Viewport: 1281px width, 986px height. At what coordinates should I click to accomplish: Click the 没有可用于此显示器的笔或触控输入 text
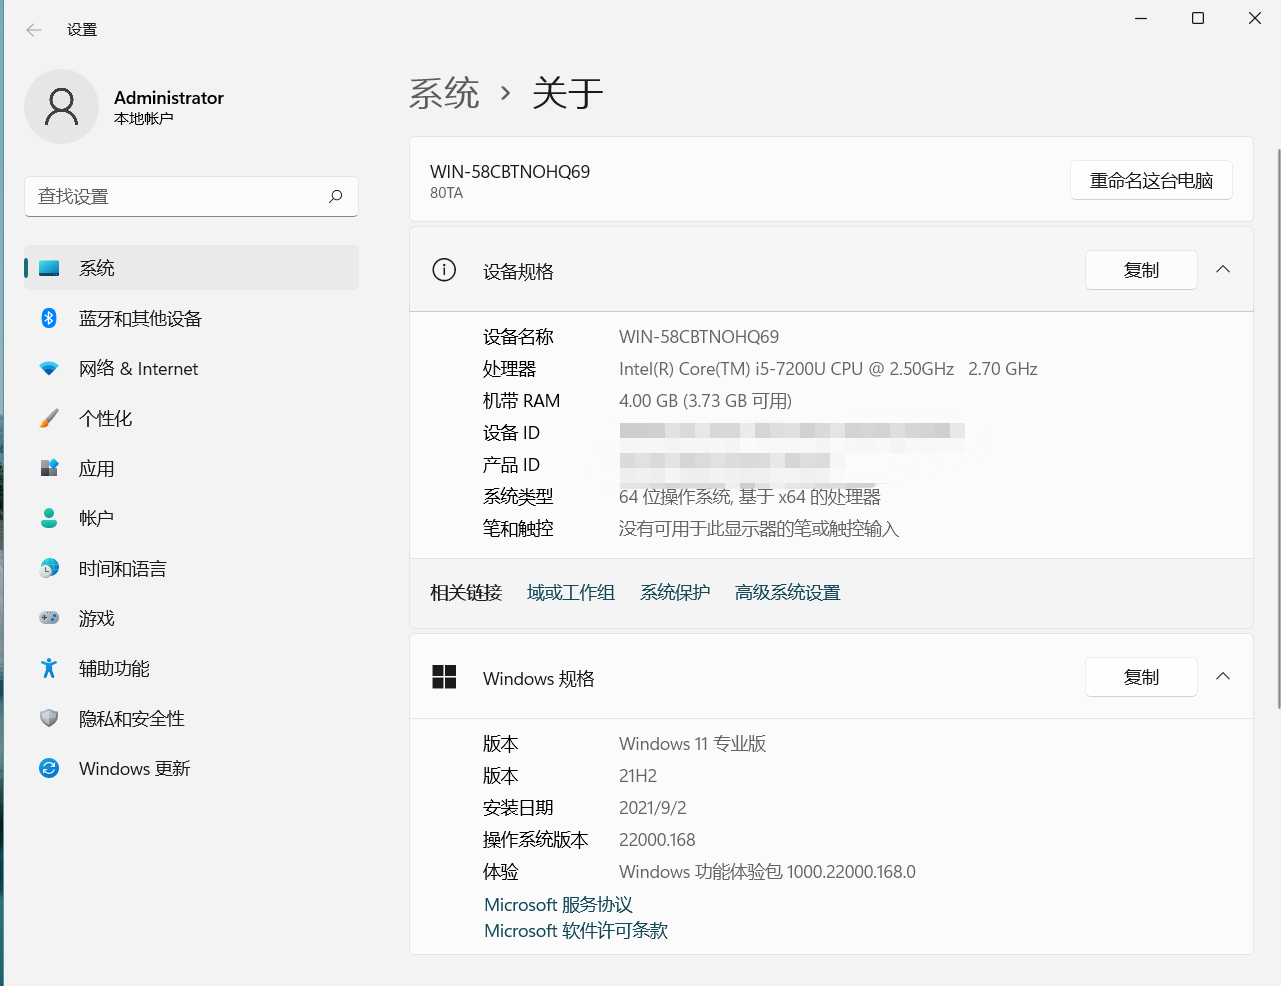pos(759,529)
